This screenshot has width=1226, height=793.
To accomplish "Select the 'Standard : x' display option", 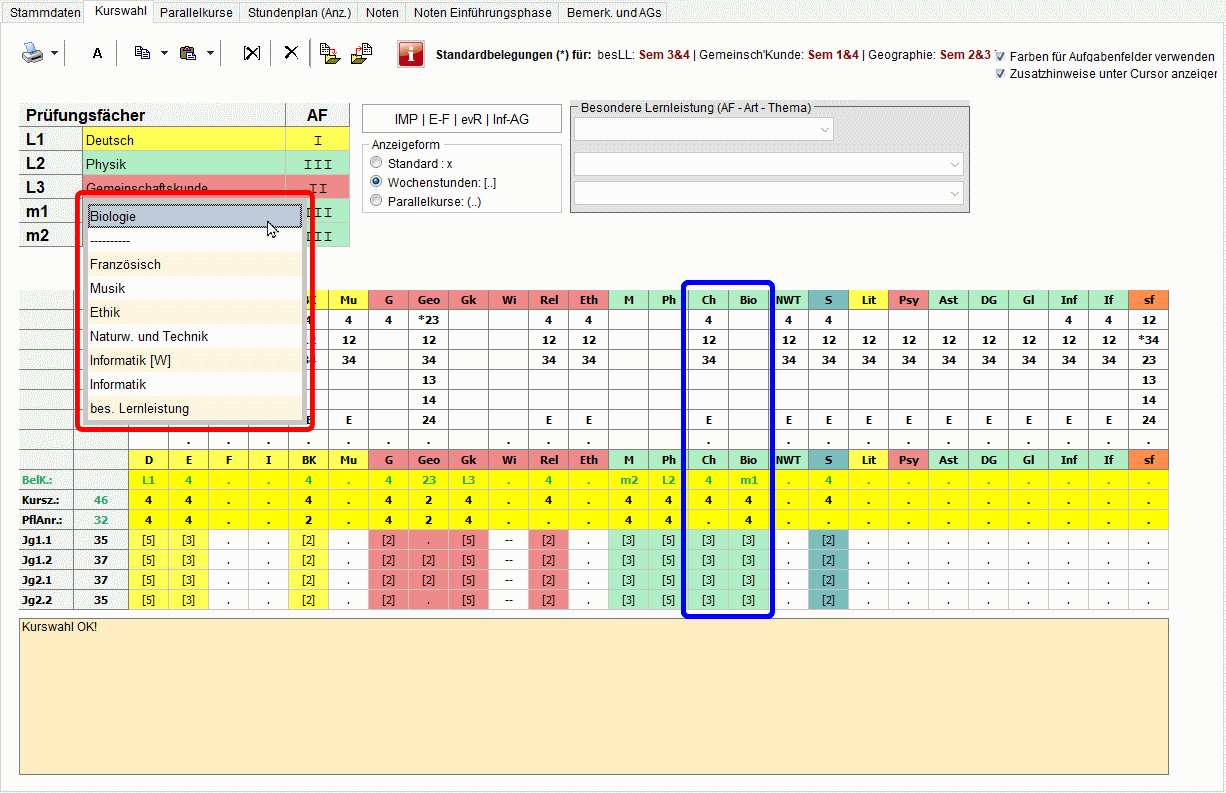I will point(376,163).
